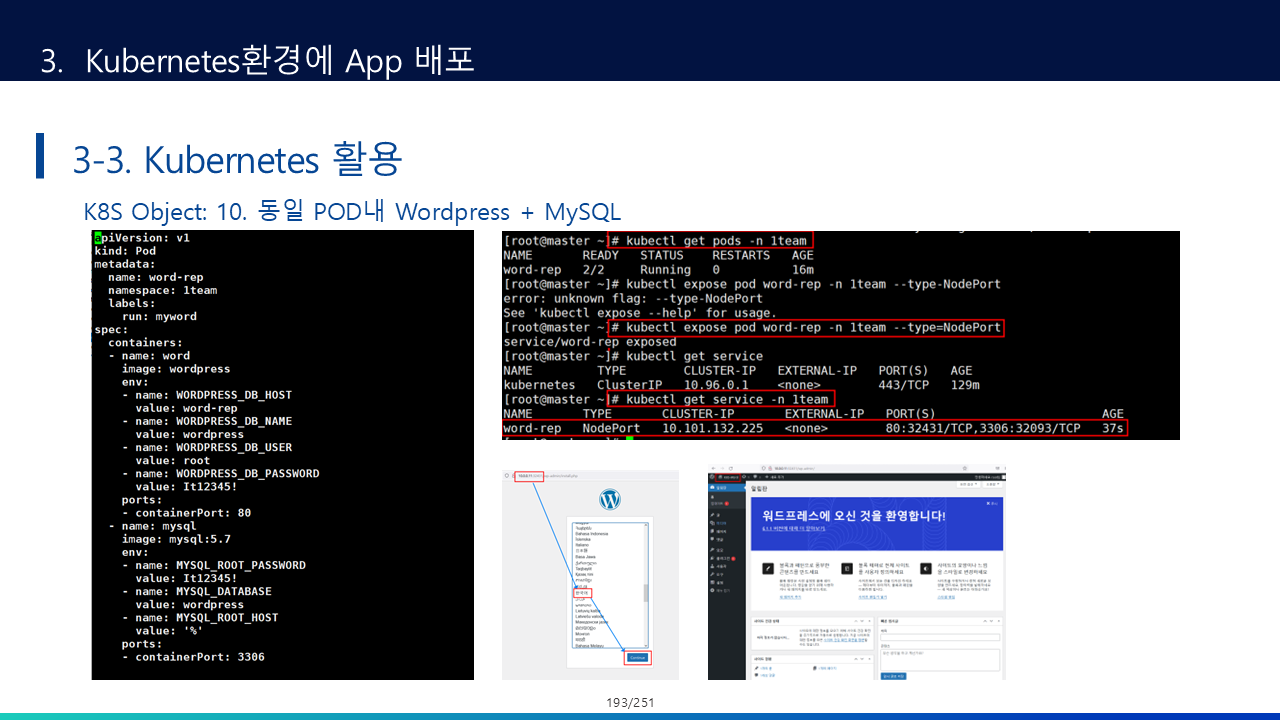Viewport: 1280px width, 720px height.
Task: Select Italiano in language list
Action: (x=582, y=545)
